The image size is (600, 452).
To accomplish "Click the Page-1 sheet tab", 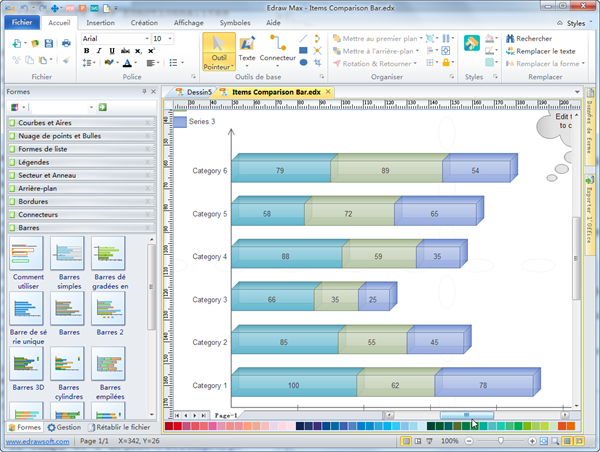I will pyautogui.click(x=226, y=414).
